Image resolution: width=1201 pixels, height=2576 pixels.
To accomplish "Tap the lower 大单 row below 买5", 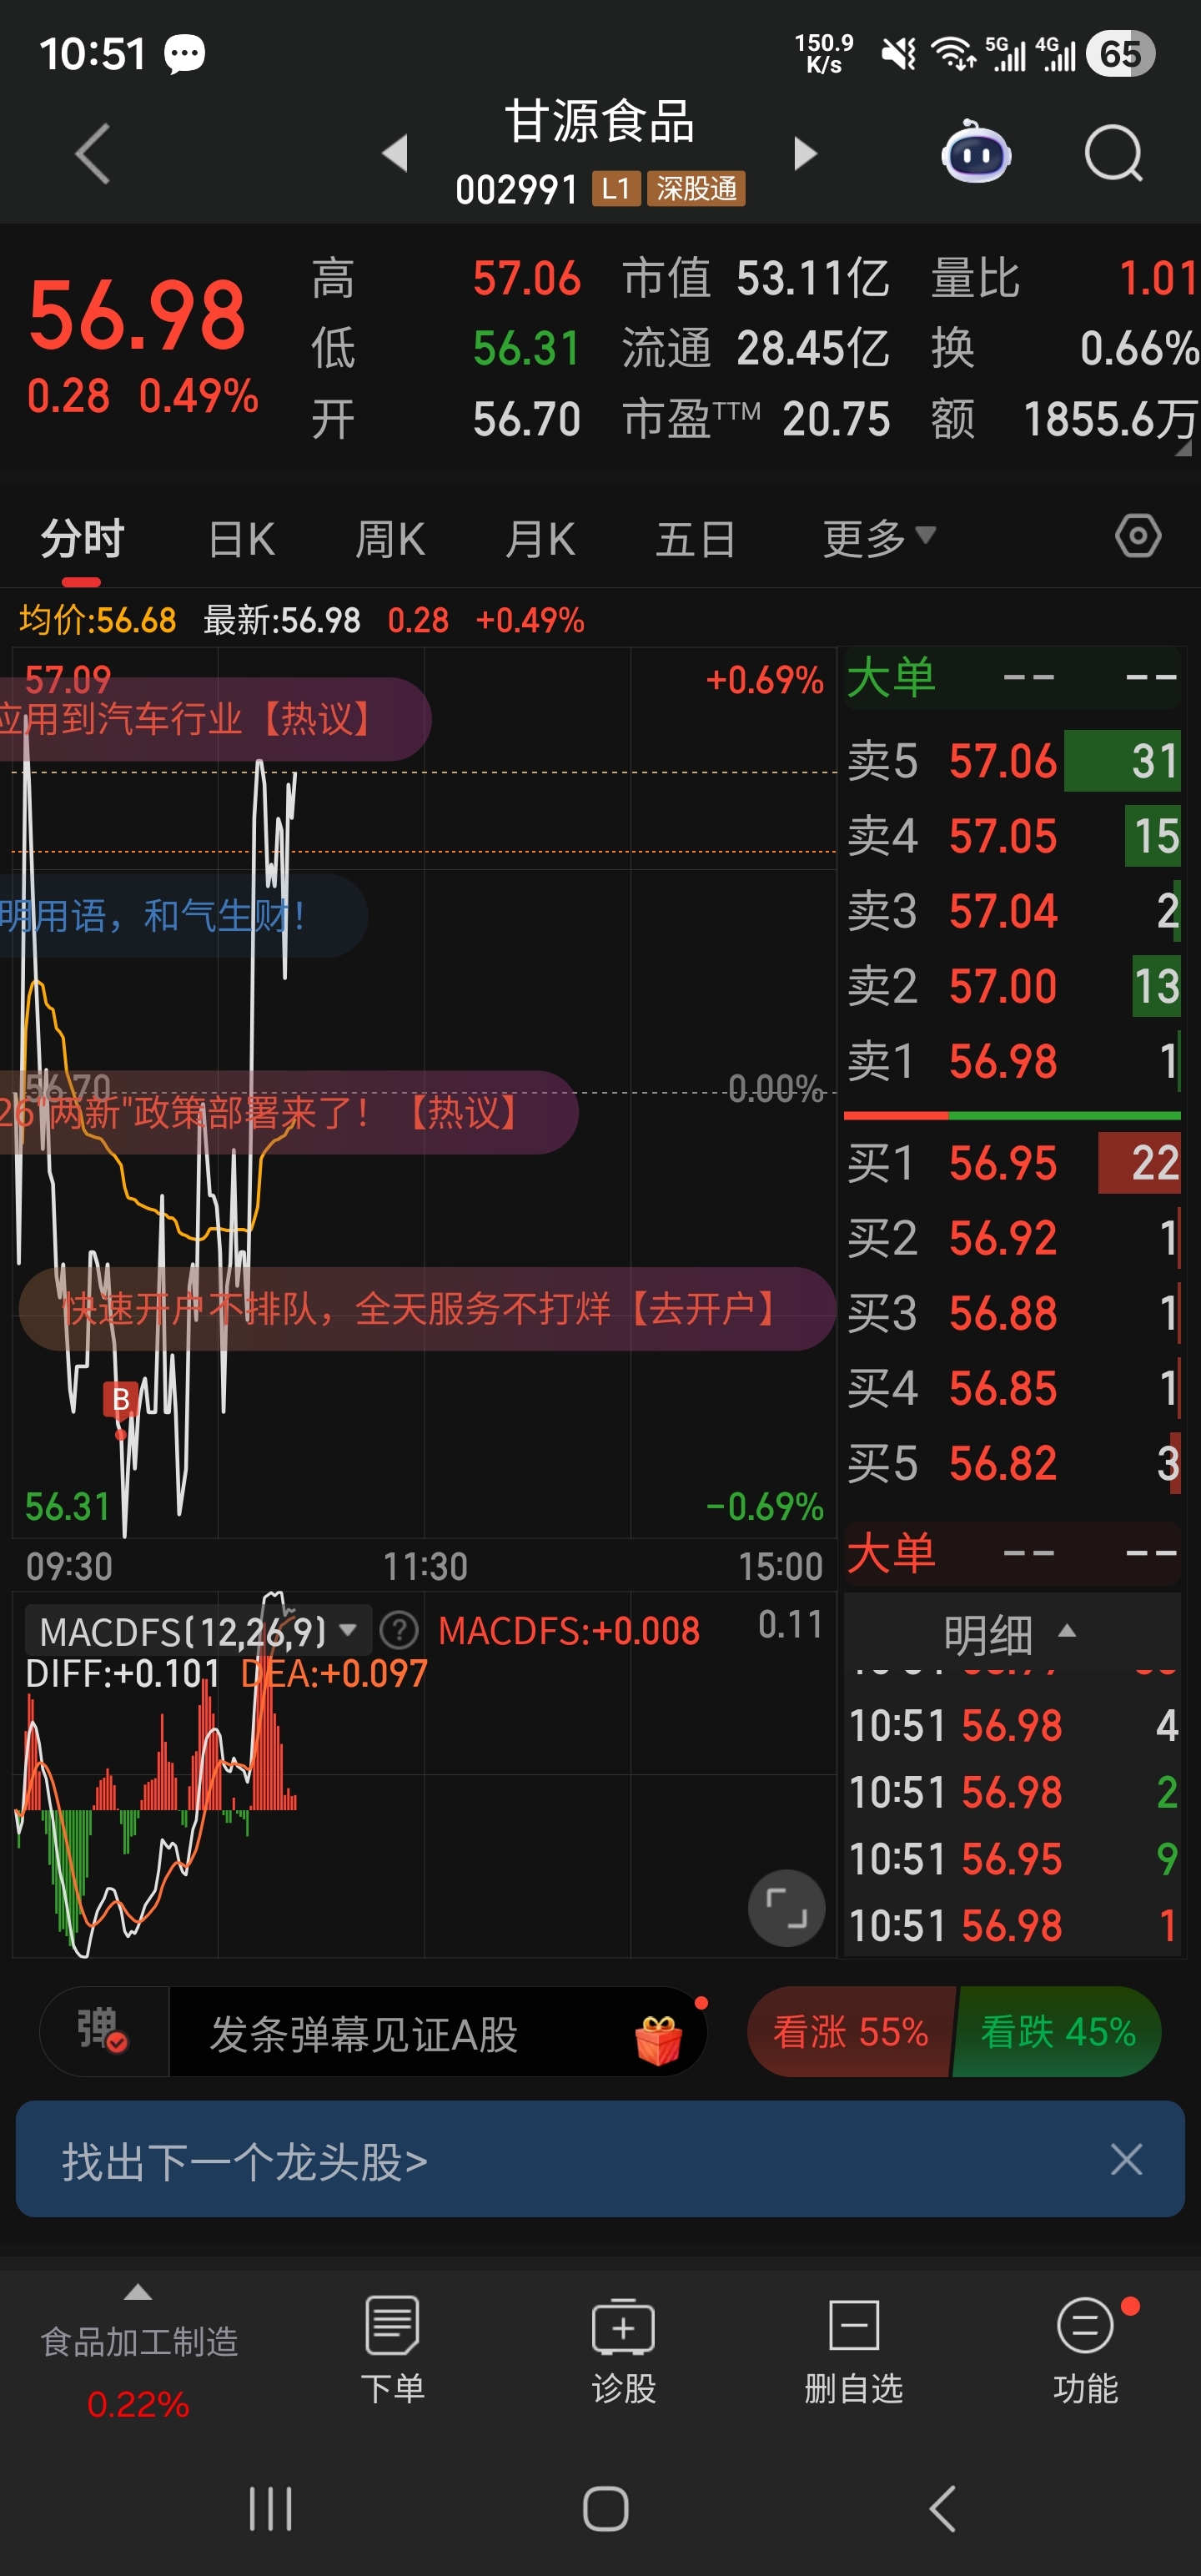I will 1012,1553.
